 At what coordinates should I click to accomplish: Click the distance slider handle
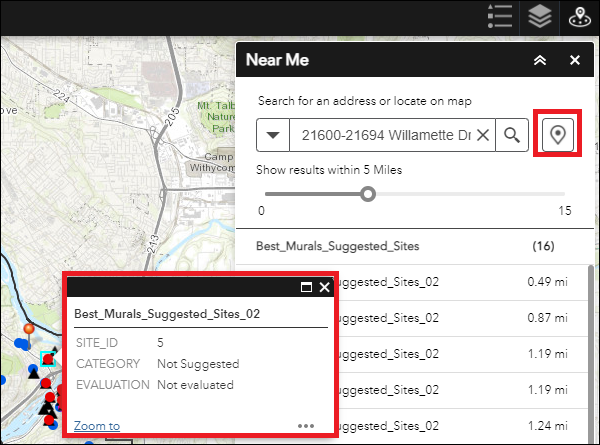[x=368, y=194]
